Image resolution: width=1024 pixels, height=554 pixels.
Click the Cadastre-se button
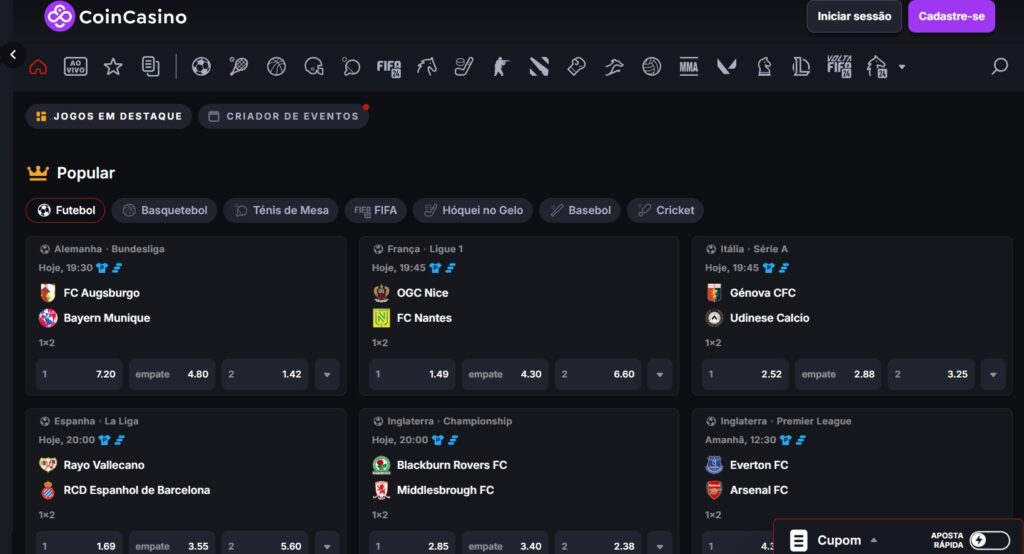coord(952,16)
